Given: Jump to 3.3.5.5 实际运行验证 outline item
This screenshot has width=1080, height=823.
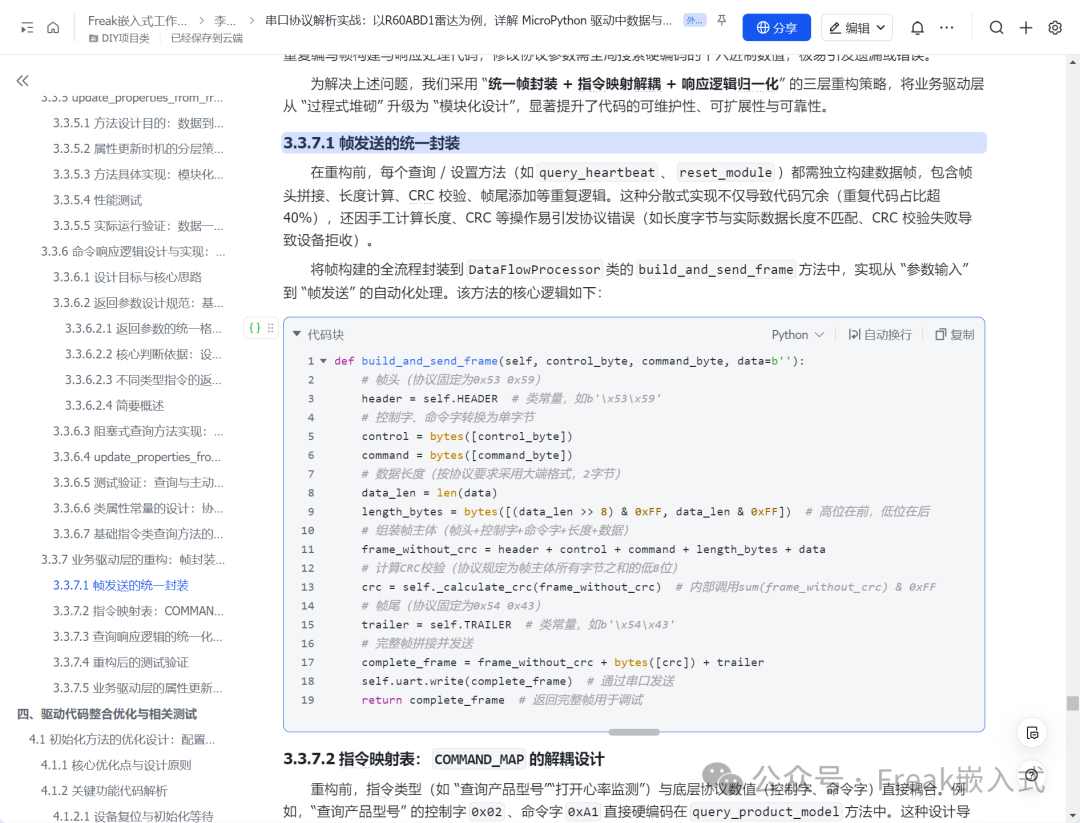Looking at the screenshot, I should (138, 226).
